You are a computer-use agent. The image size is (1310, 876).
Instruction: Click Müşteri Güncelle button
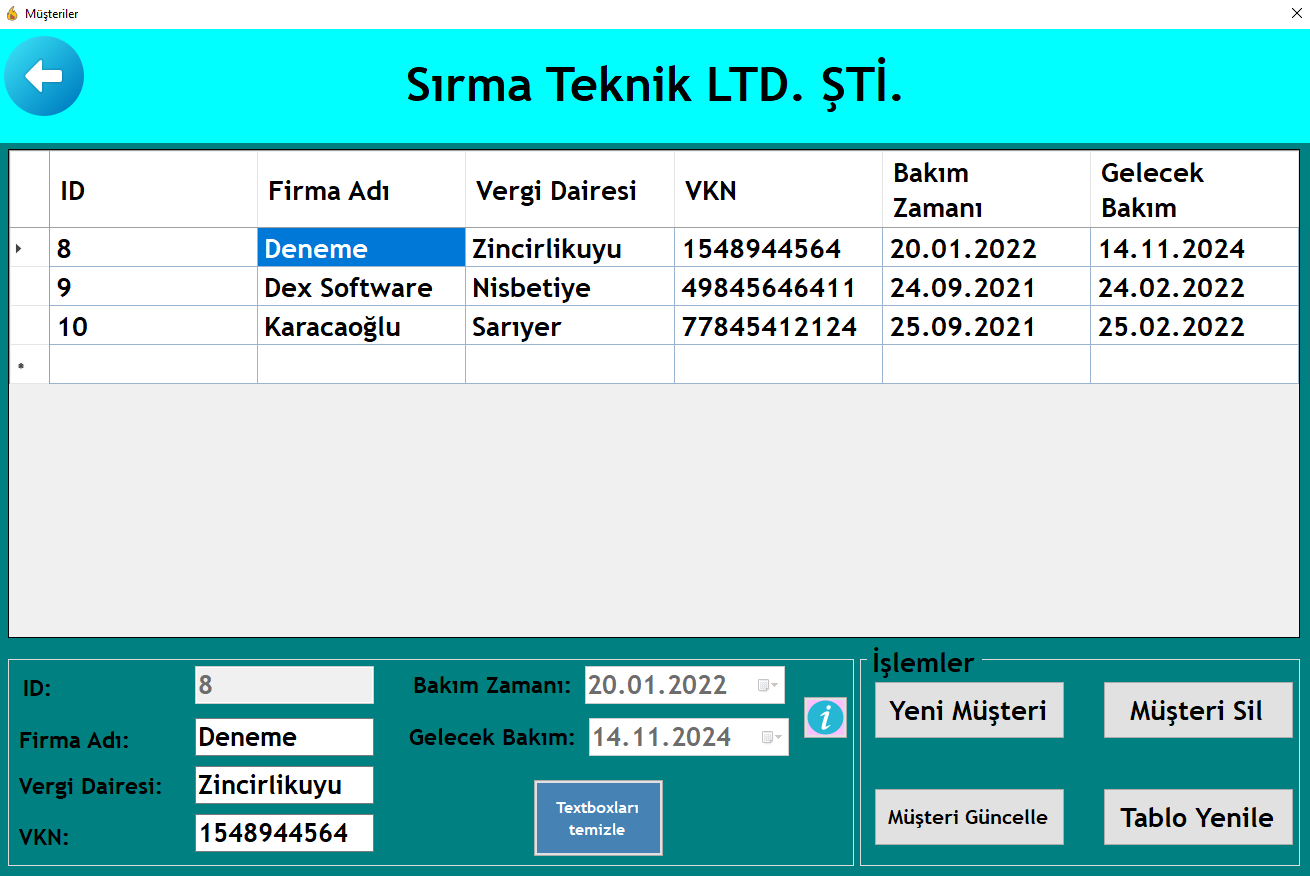(x=969, y=817)
